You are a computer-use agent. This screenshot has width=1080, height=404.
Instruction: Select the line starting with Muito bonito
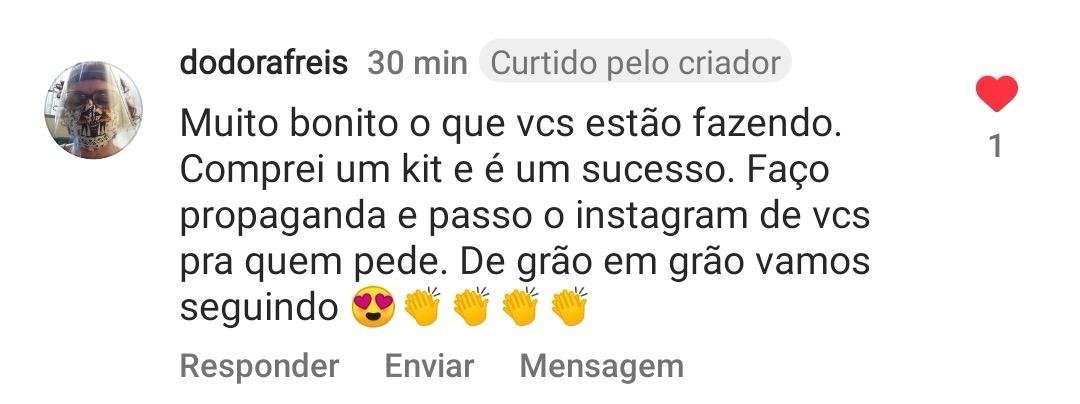pyautogui.click(x=510, y=125)
